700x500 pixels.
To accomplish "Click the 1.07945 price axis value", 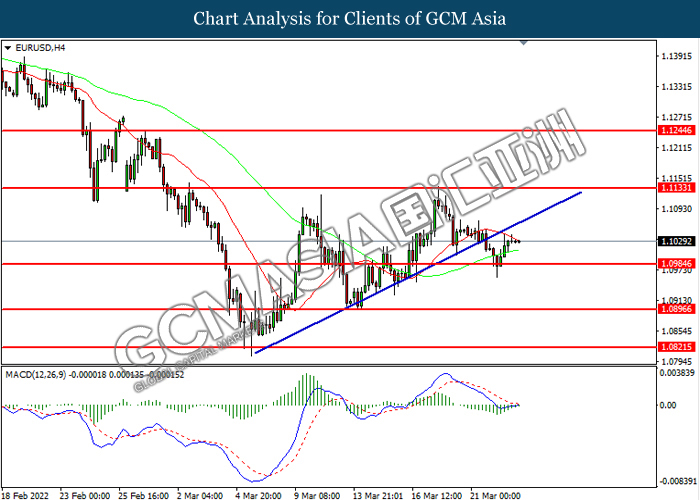I will click(x=677, y=361).
